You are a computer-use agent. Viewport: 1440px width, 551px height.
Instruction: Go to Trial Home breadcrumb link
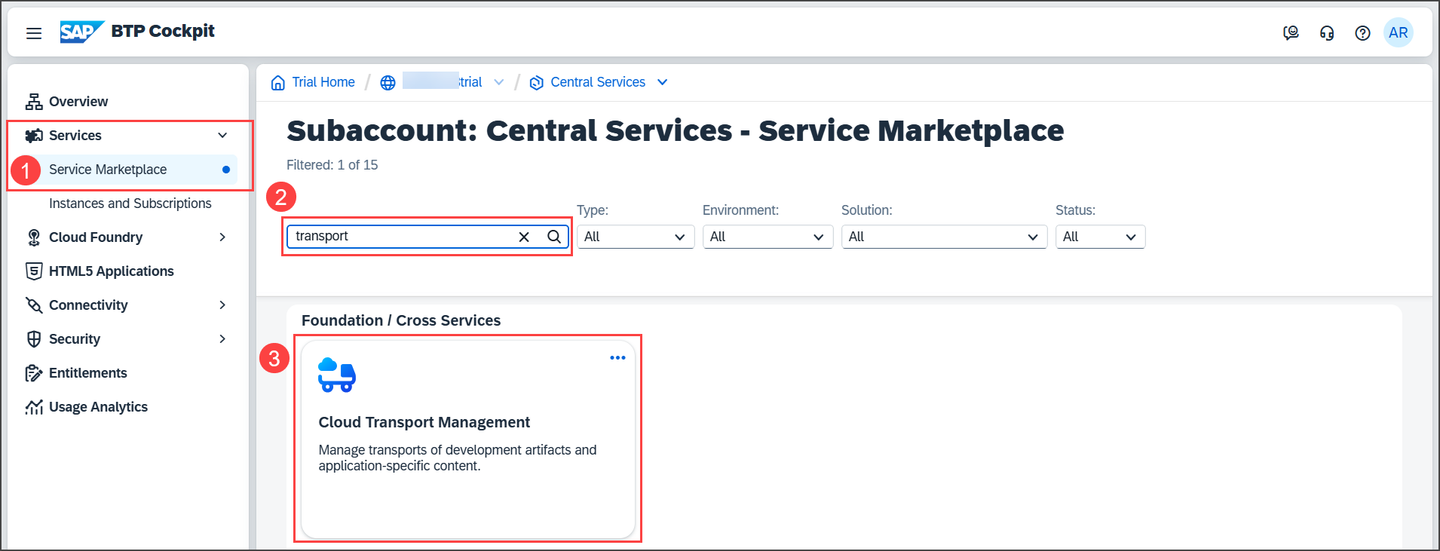(323, 82)
